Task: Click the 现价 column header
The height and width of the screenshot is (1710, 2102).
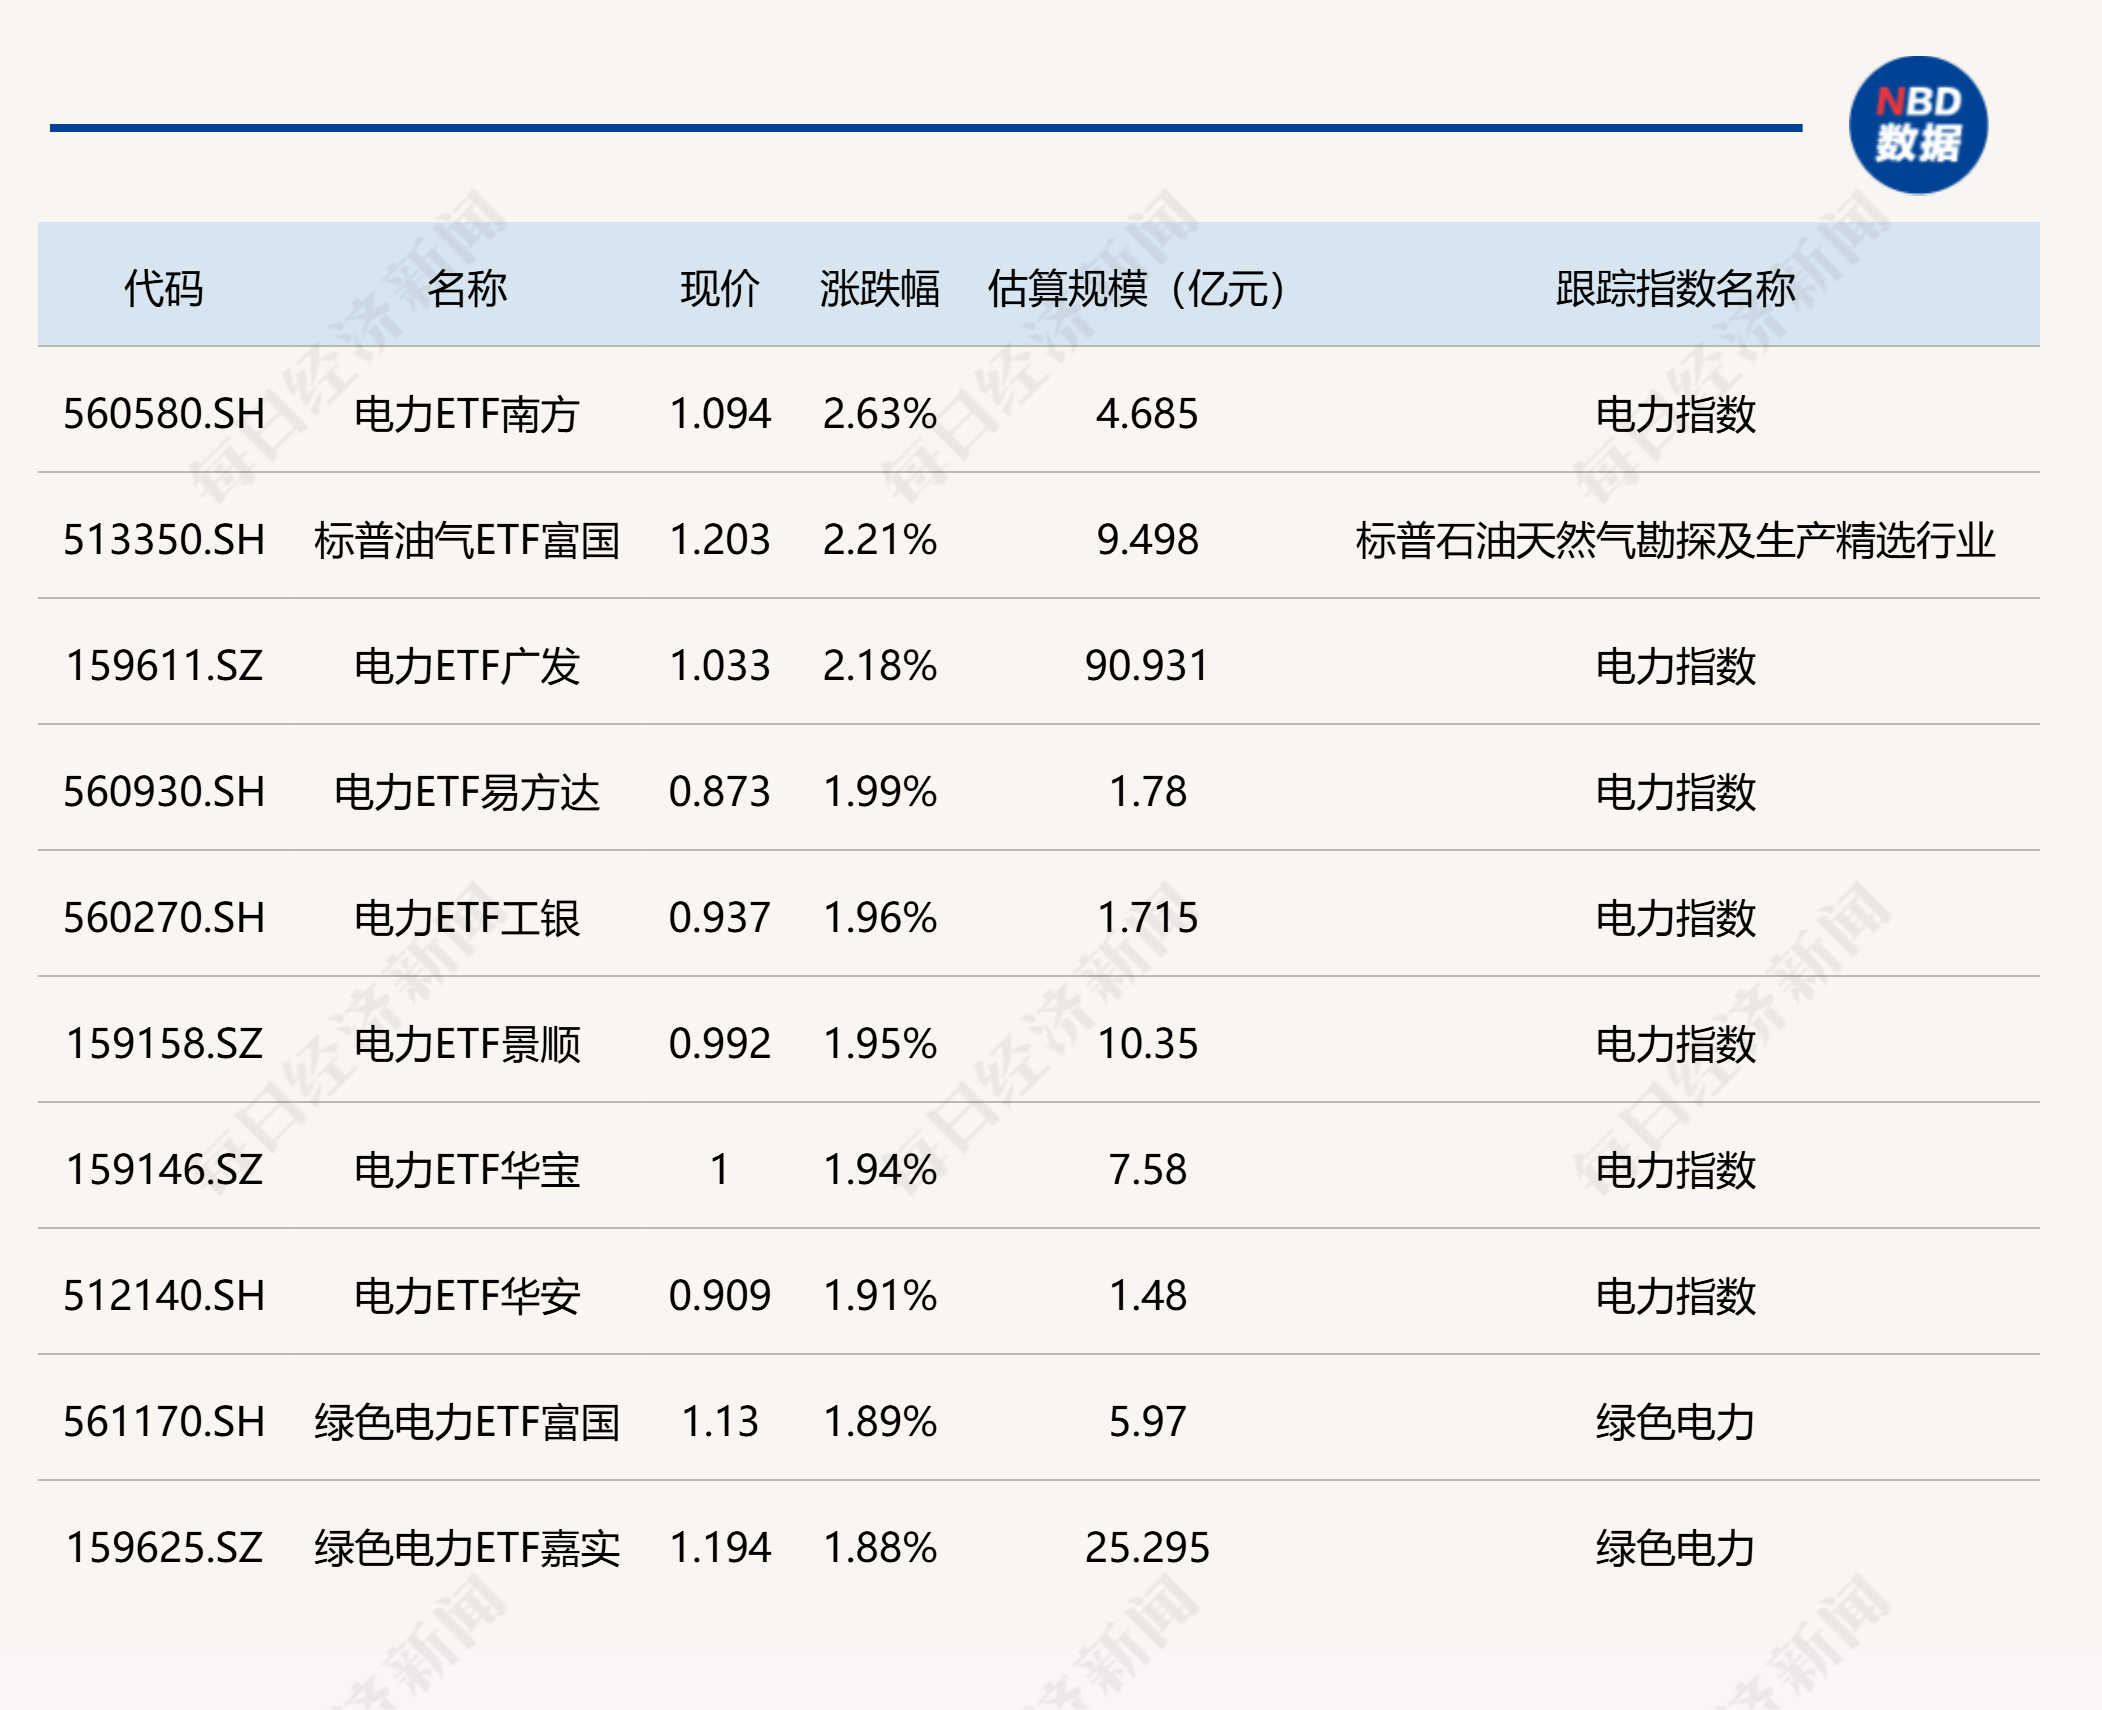Action: tap(720, 289)
